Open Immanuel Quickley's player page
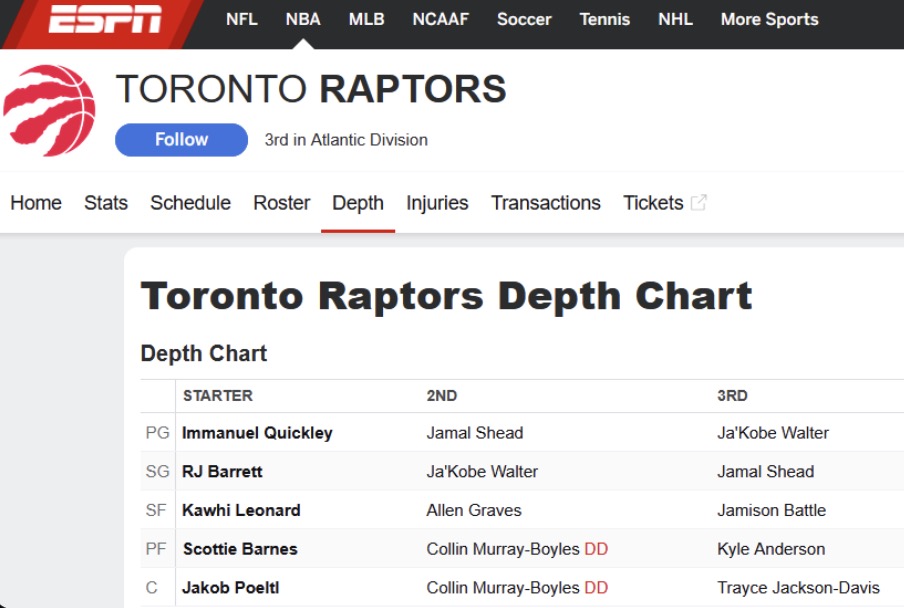 257,433
